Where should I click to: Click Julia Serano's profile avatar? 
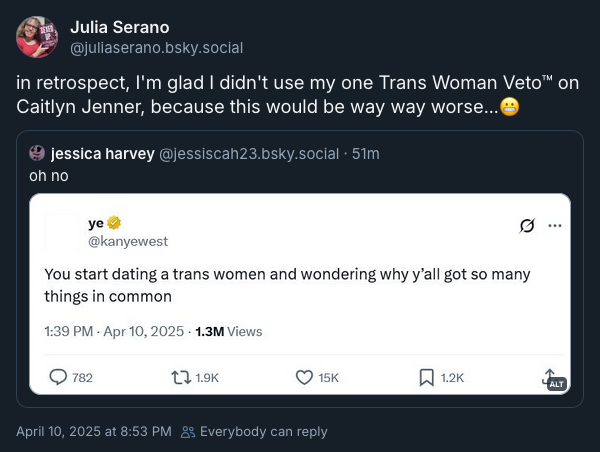37,37
